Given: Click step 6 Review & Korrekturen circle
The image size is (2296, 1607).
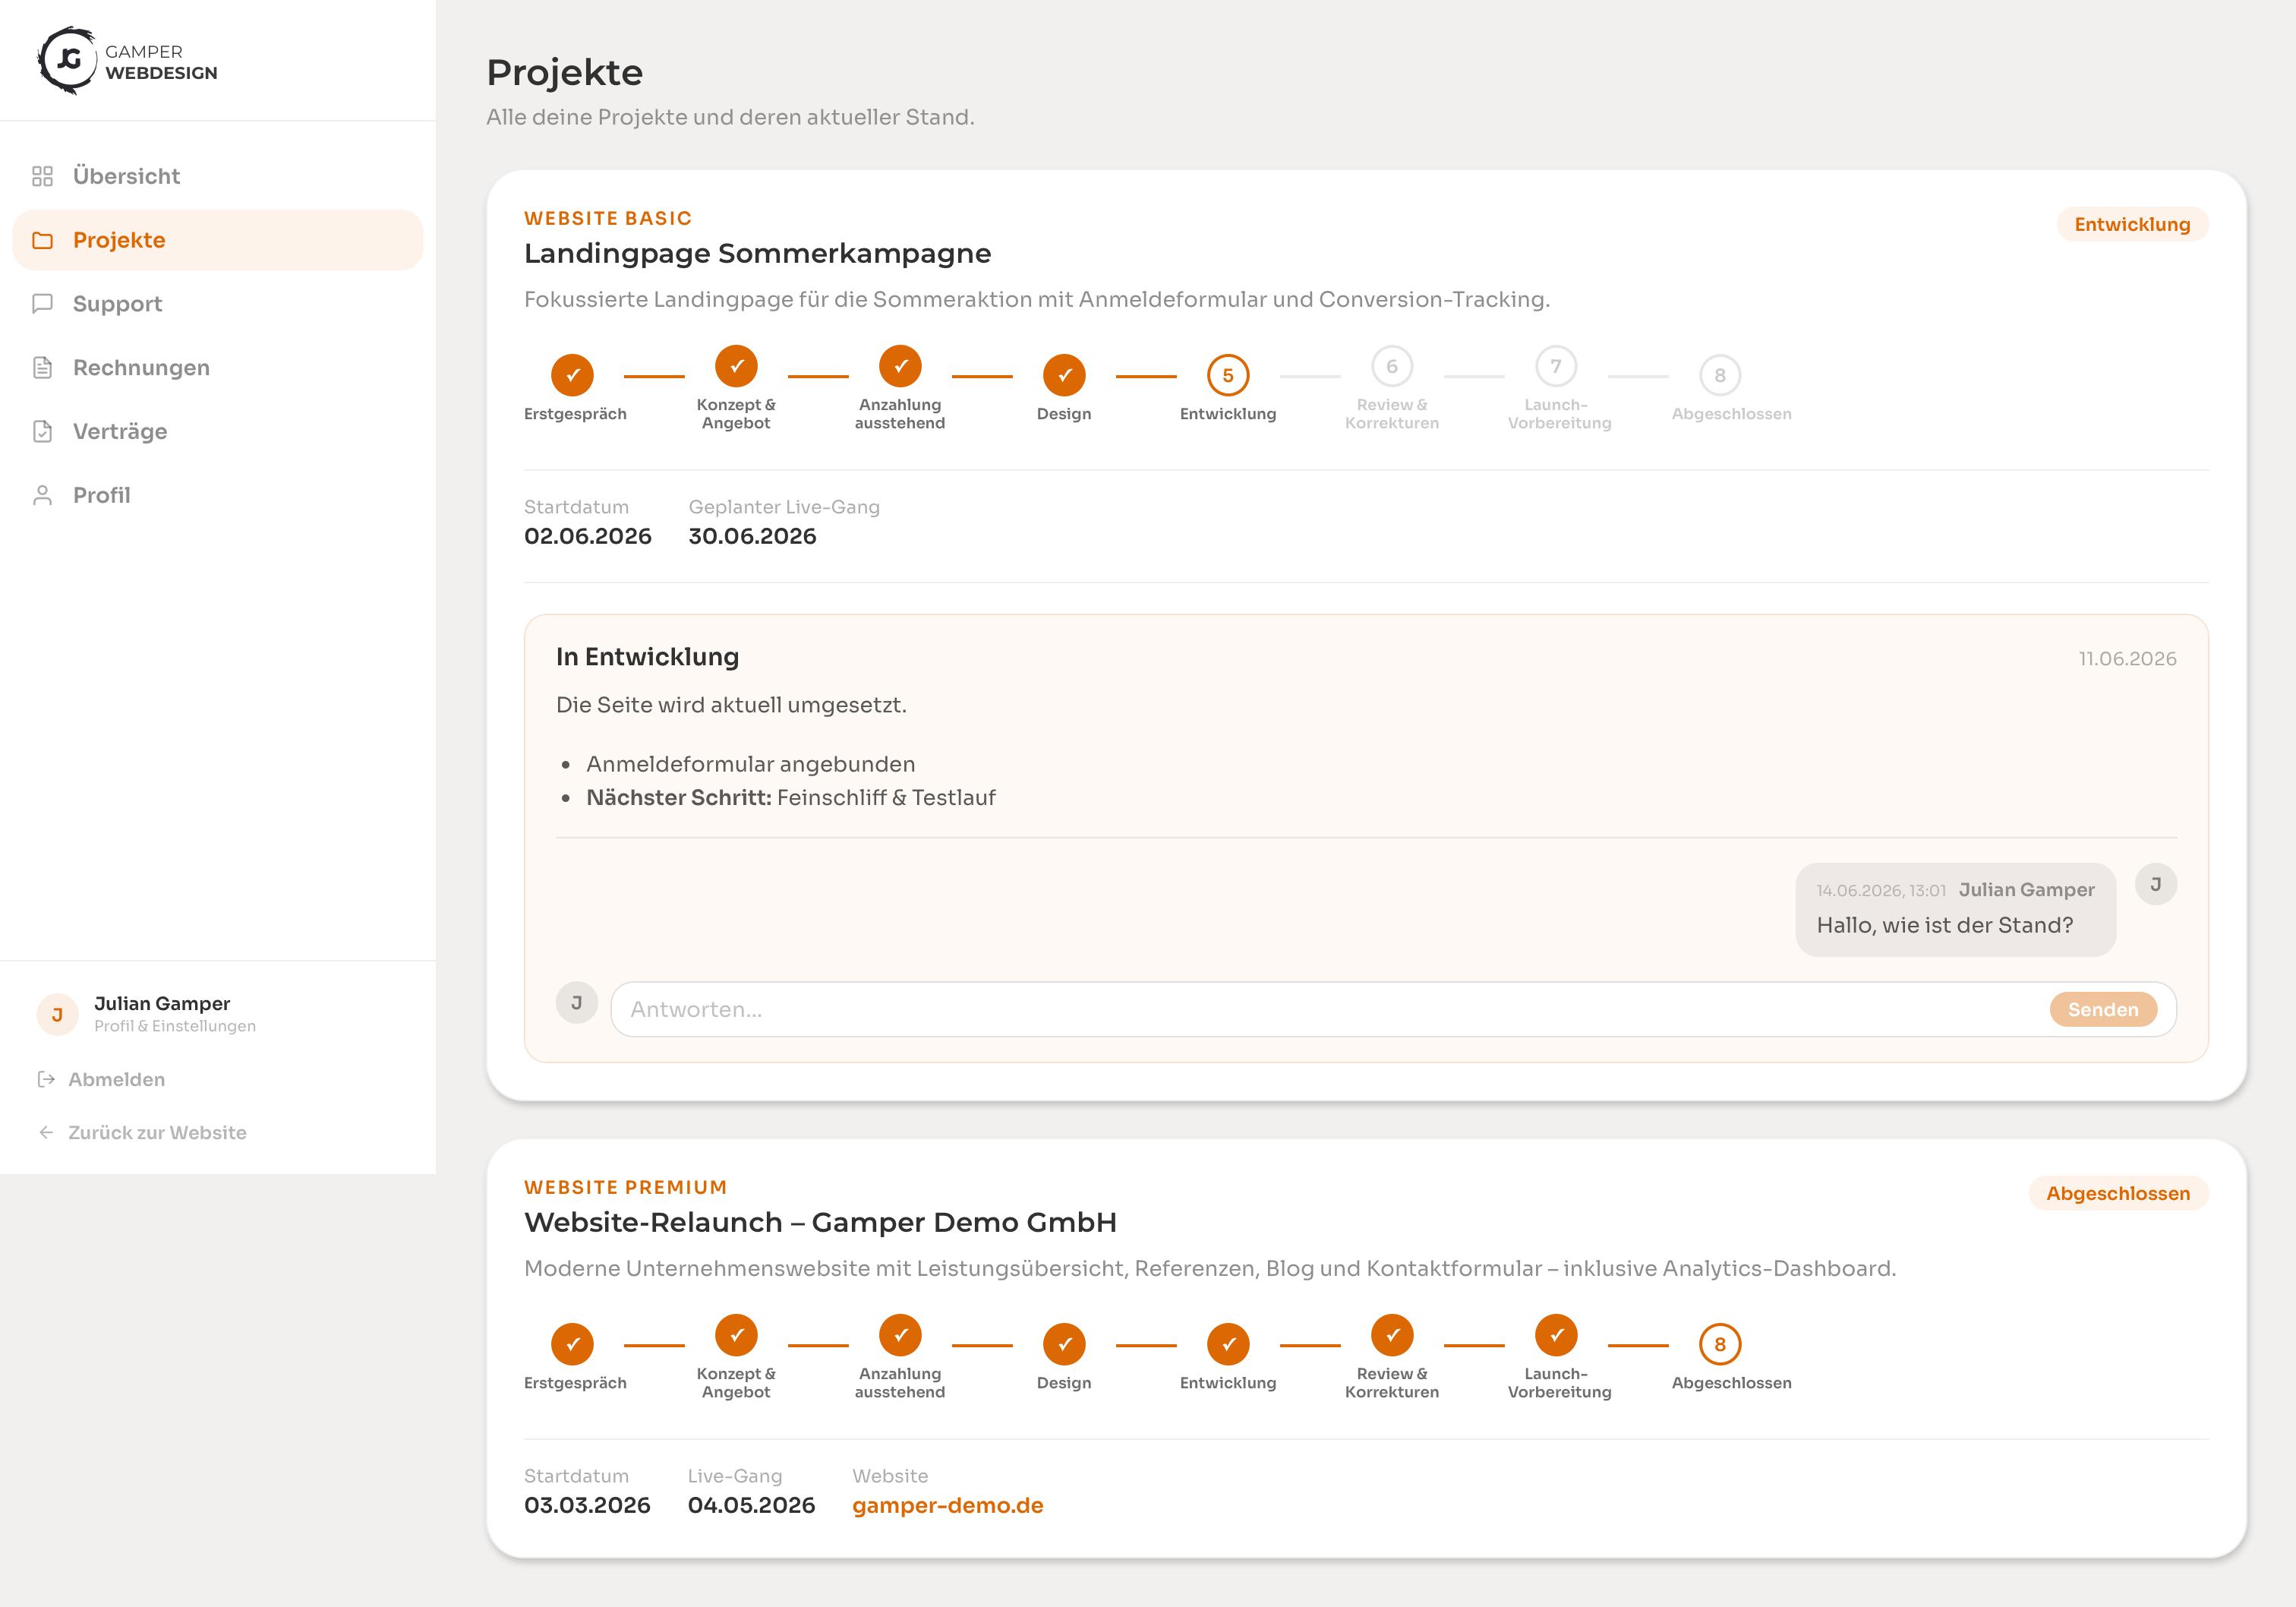Looking at the screenshot, I should [x=1392, y=366].
